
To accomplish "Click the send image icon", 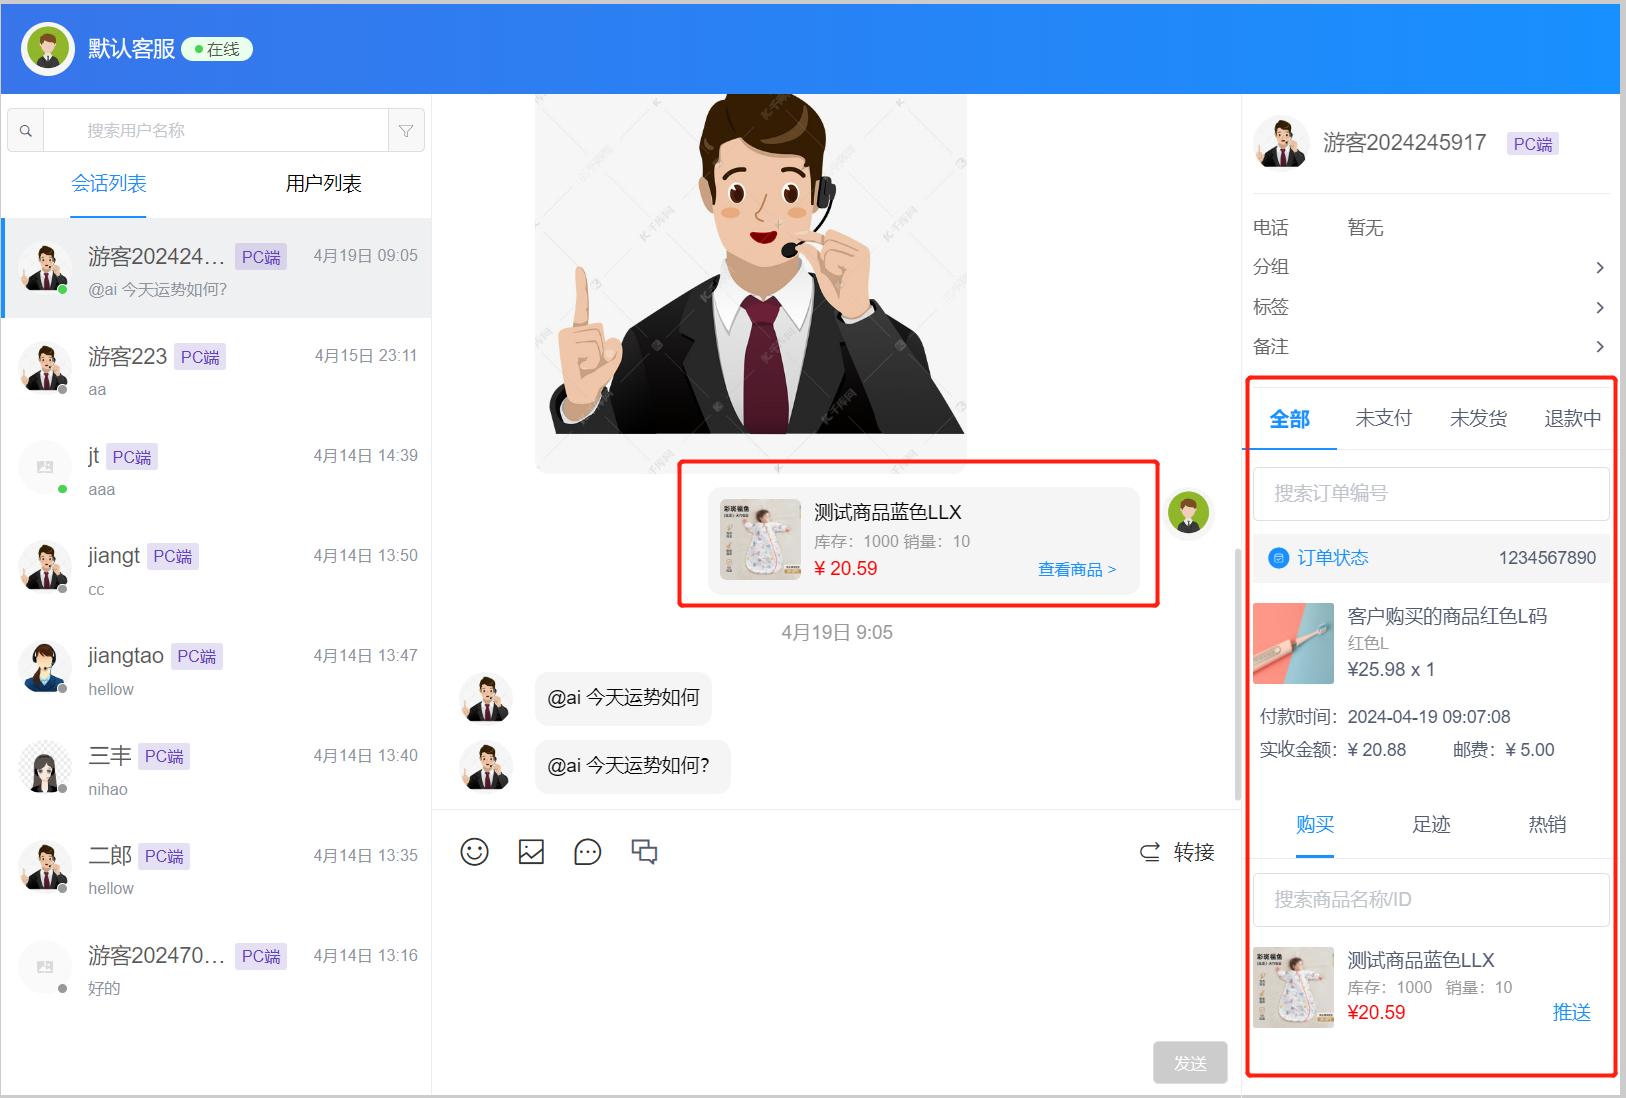I will 531,852.
